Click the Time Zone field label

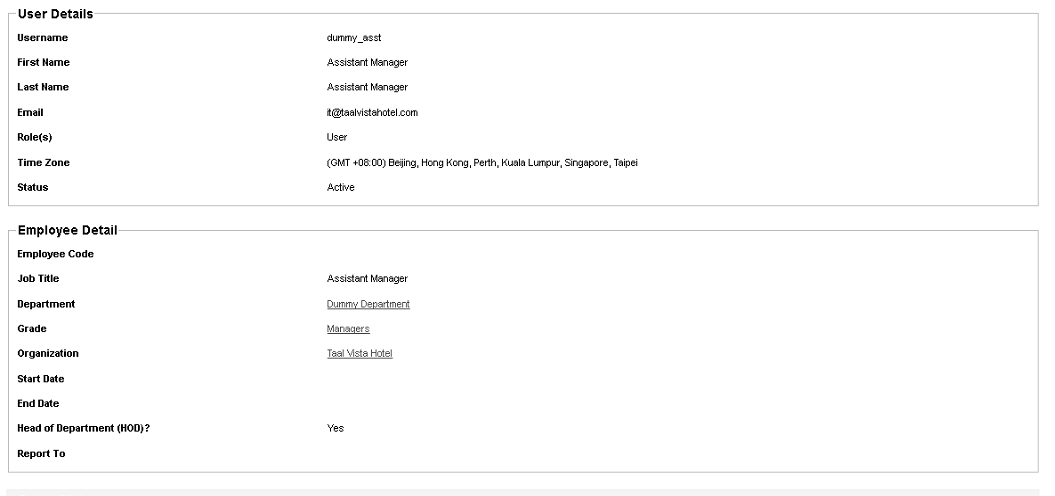click(x=43, y=163)
